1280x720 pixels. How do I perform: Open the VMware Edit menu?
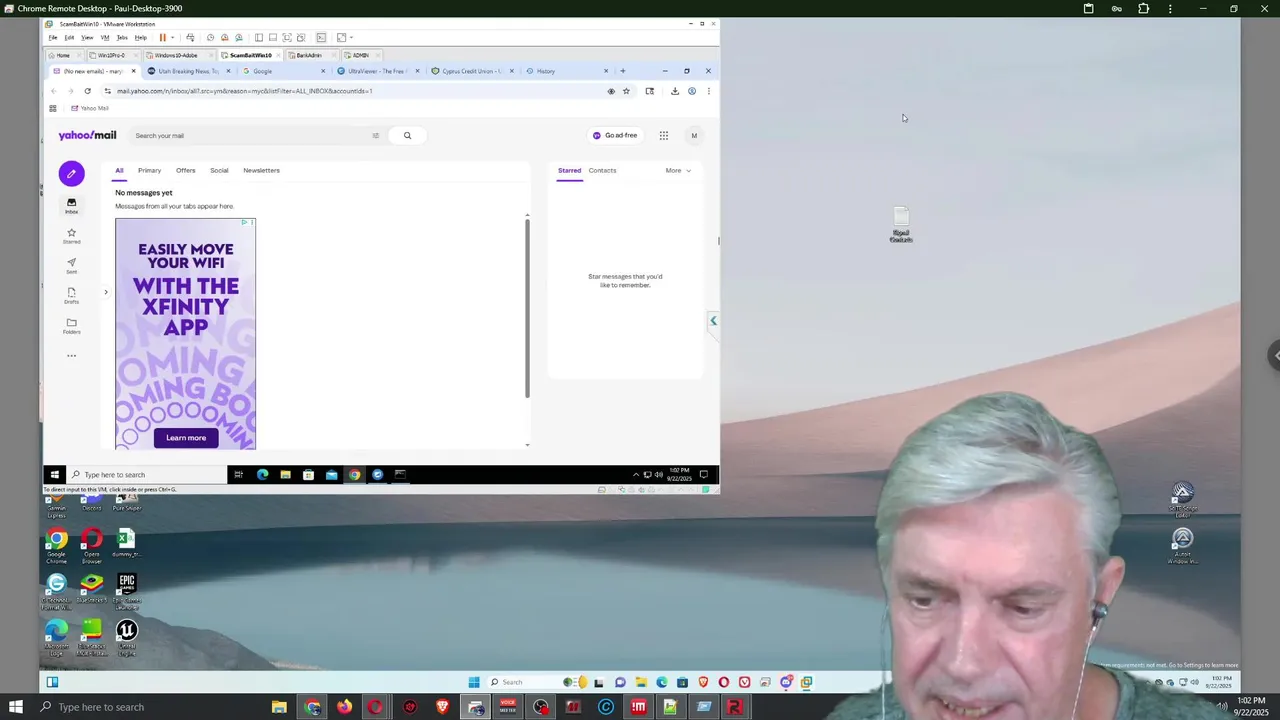coord(69,38)
